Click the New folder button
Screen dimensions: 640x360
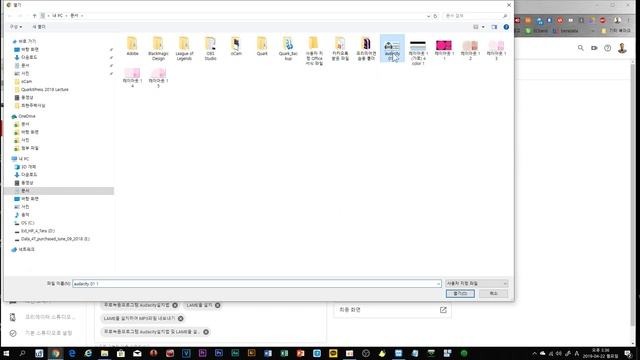(39, 27)
